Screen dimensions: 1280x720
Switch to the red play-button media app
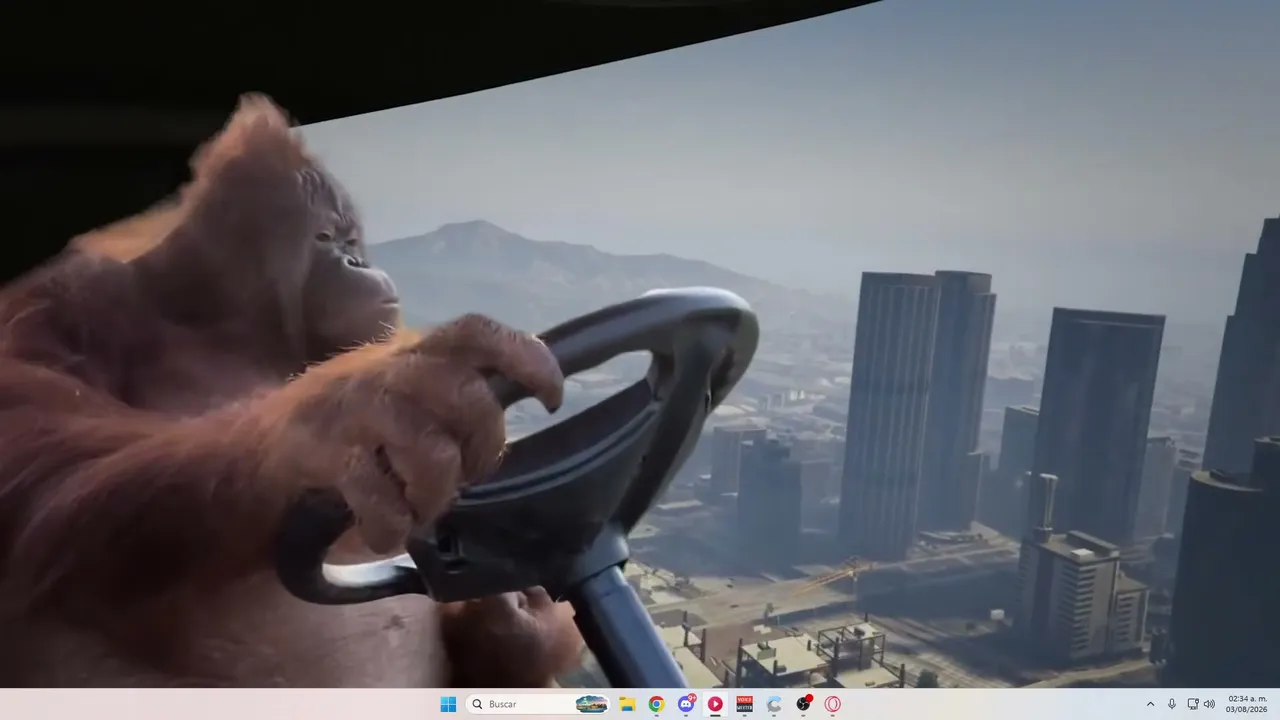715,704
